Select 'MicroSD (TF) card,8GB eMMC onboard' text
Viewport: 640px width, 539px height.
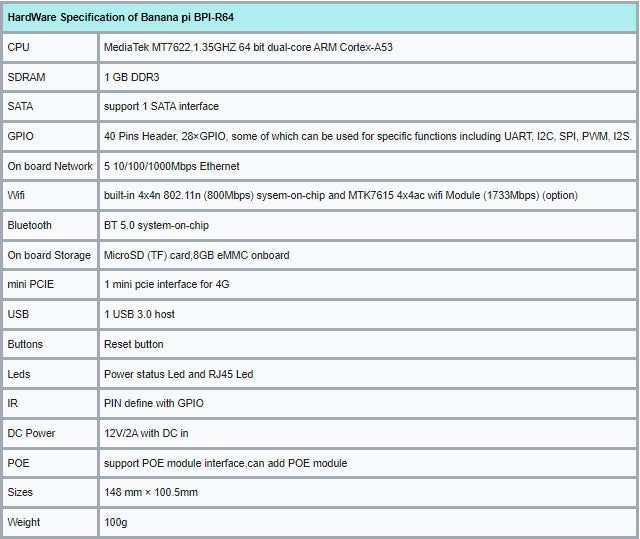[x=196, y=255]
